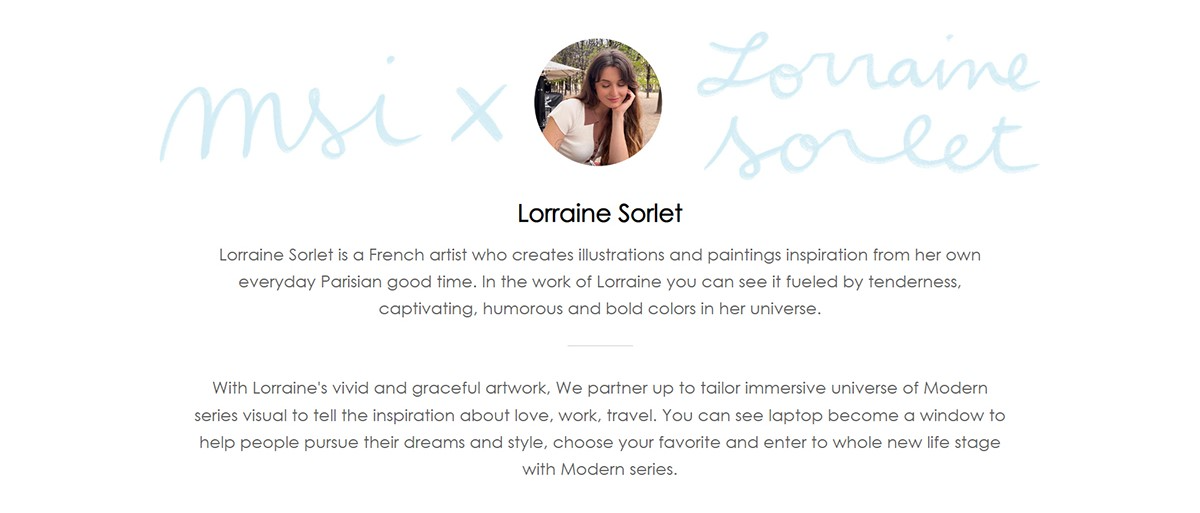Select the black "Lorraine Sorlet" heading

point(600,213)
